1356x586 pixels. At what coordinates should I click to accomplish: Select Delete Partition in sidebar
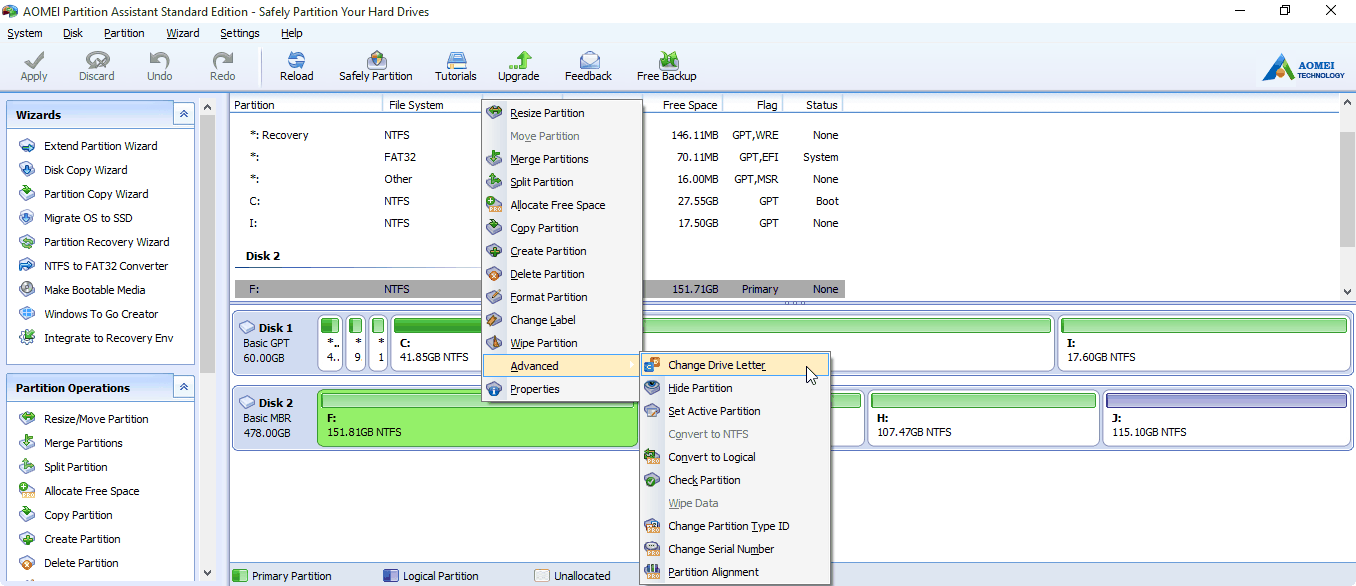tap(82, 563)
